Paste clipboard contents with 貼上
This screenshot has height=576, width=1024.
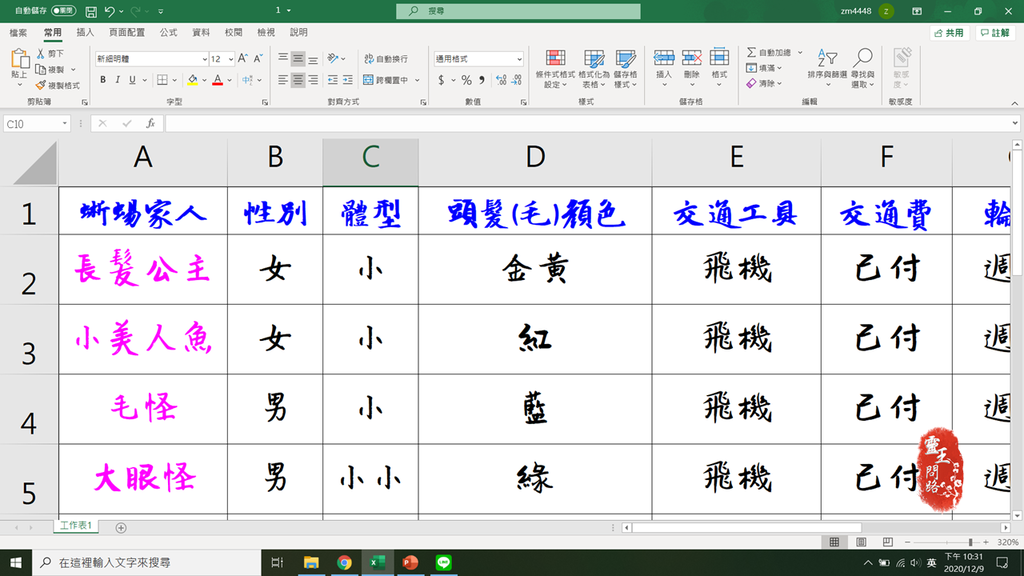pos(19,68)
